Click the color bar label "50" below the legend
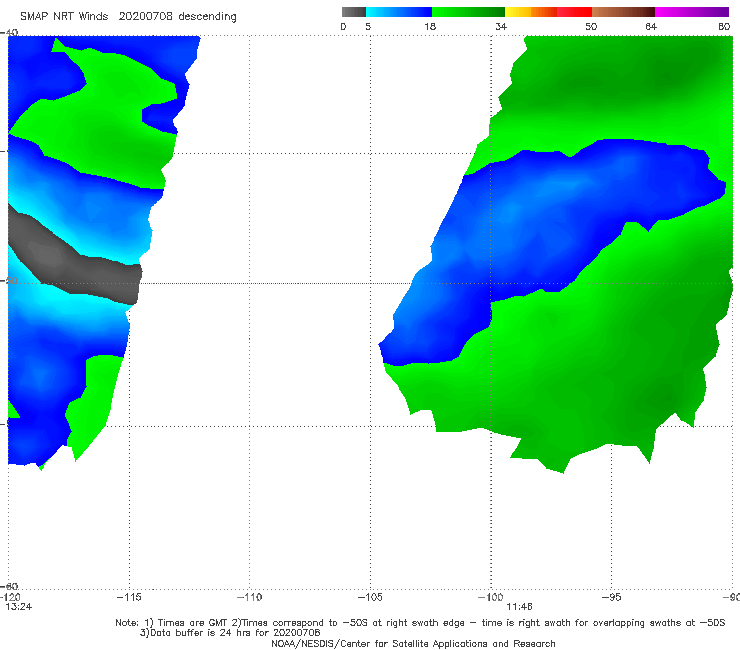The height and width of the screenshot is (650, 740). coord(591,26)
